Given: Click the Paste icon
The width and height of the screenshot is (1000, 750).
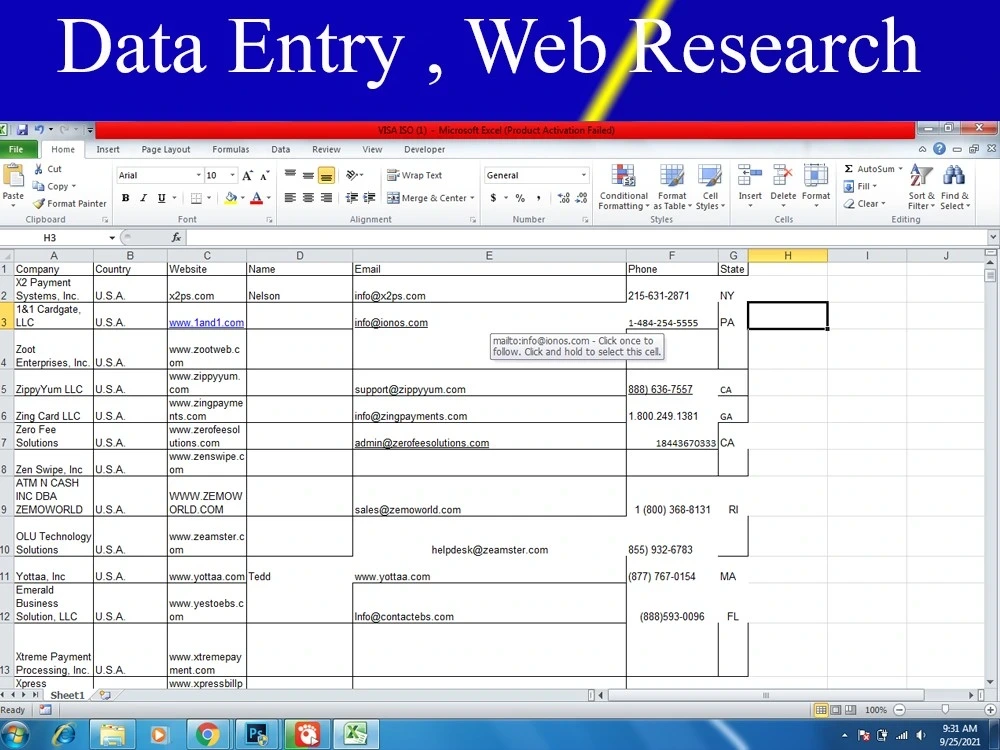Looking at the screenshot, I should pyautogui.click(x=13, y=175).
